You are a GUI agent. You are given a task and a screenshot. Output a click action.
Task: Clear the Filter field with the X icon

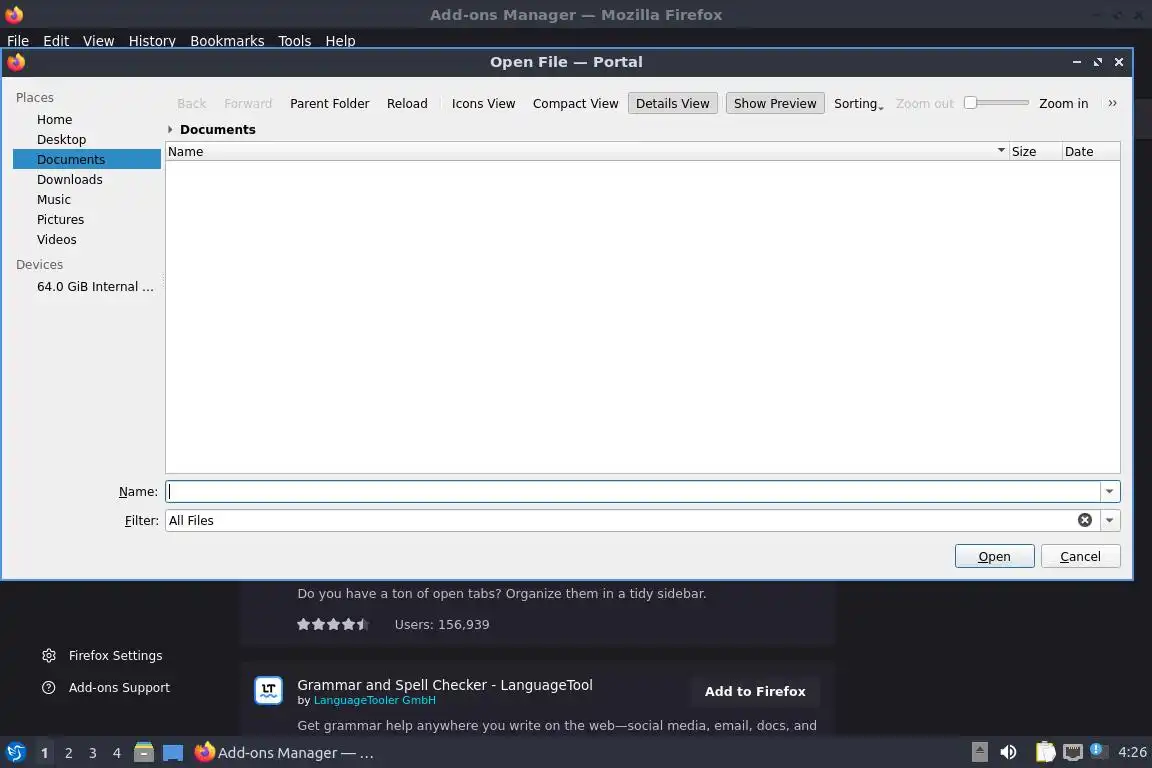pos(1084,520)
